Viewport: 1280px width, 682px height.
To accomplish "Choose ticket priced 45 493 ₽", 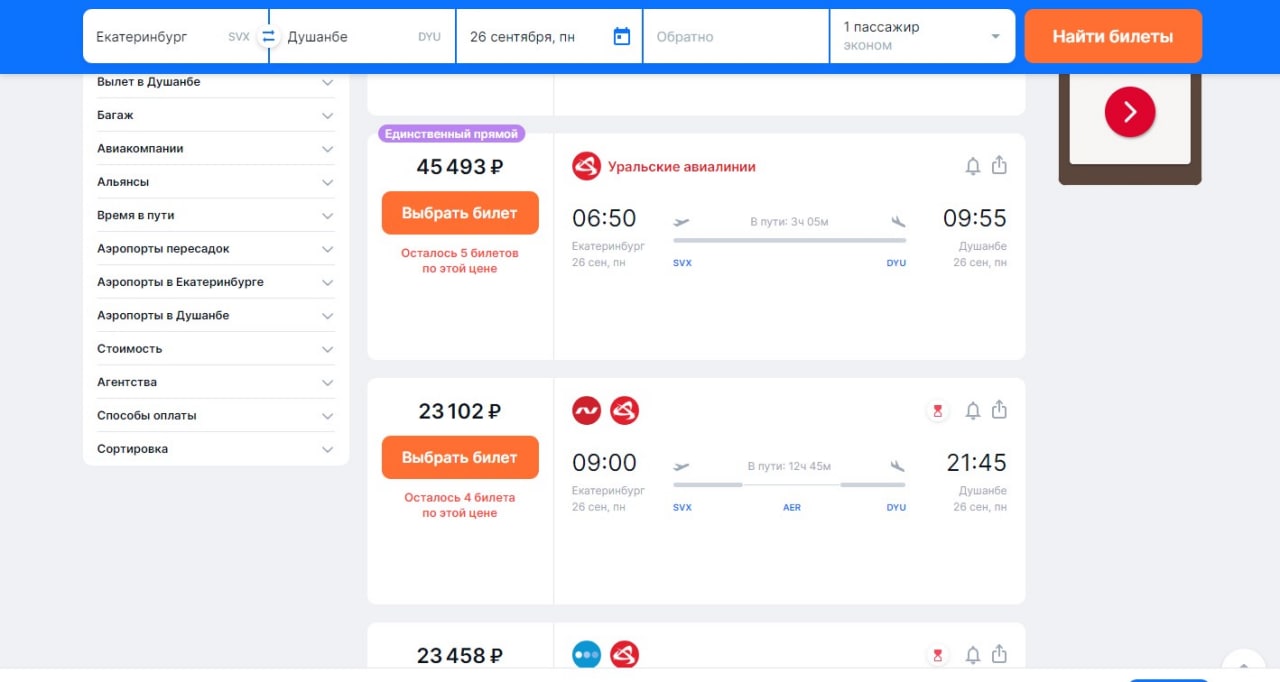I will [x=460, y=213].
